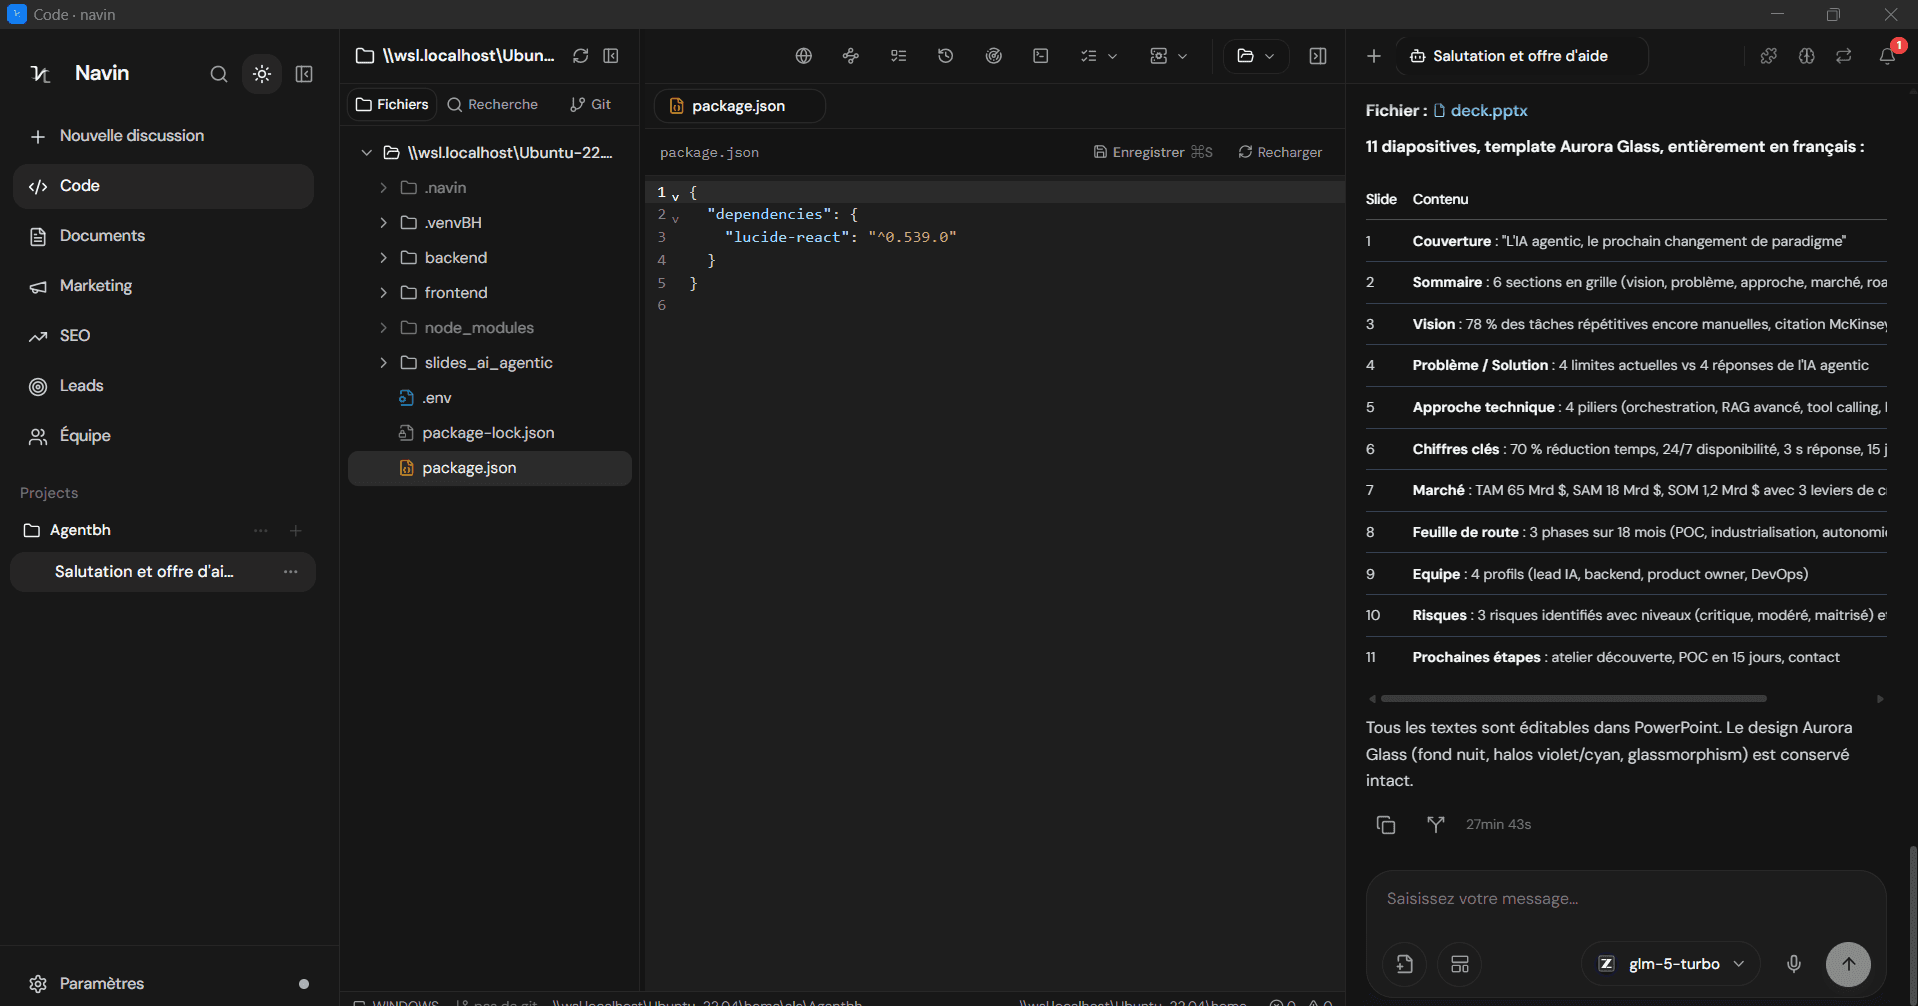Open the task list icon in toolbar
The height and width of the screenshot is (1006, 1918).
tap(898, 56)
